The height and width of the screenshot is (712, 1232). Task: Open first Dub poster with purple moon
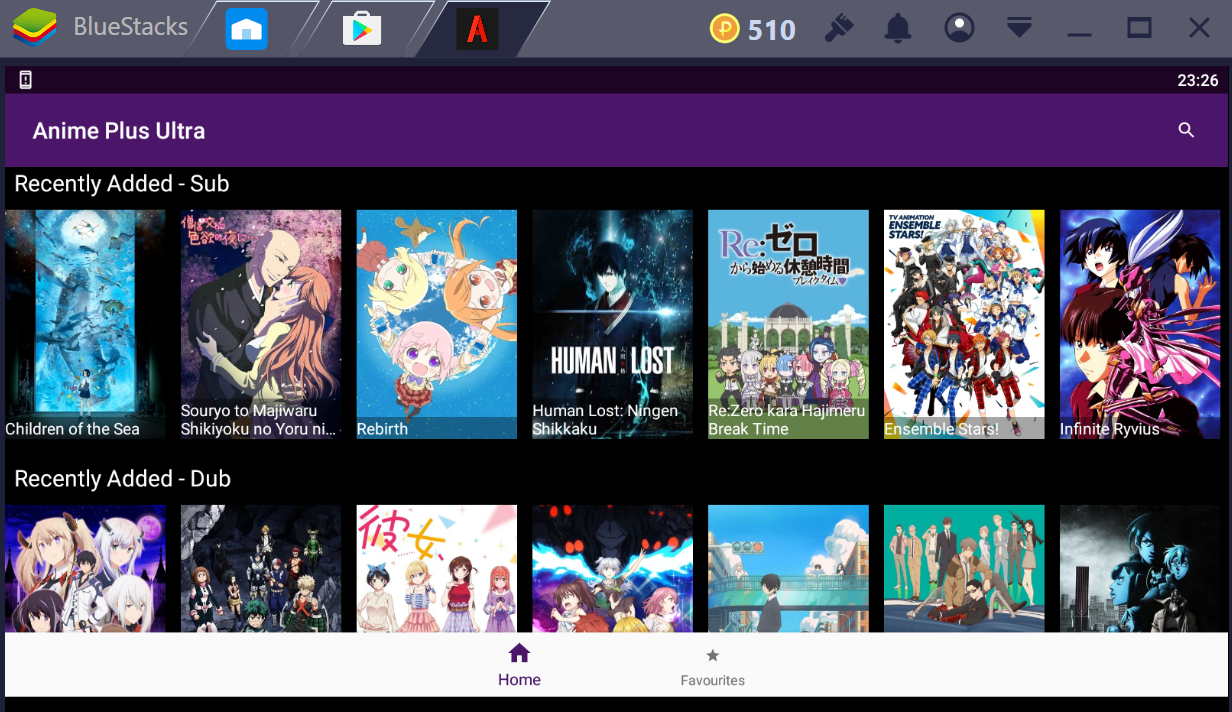click(85, 568)
